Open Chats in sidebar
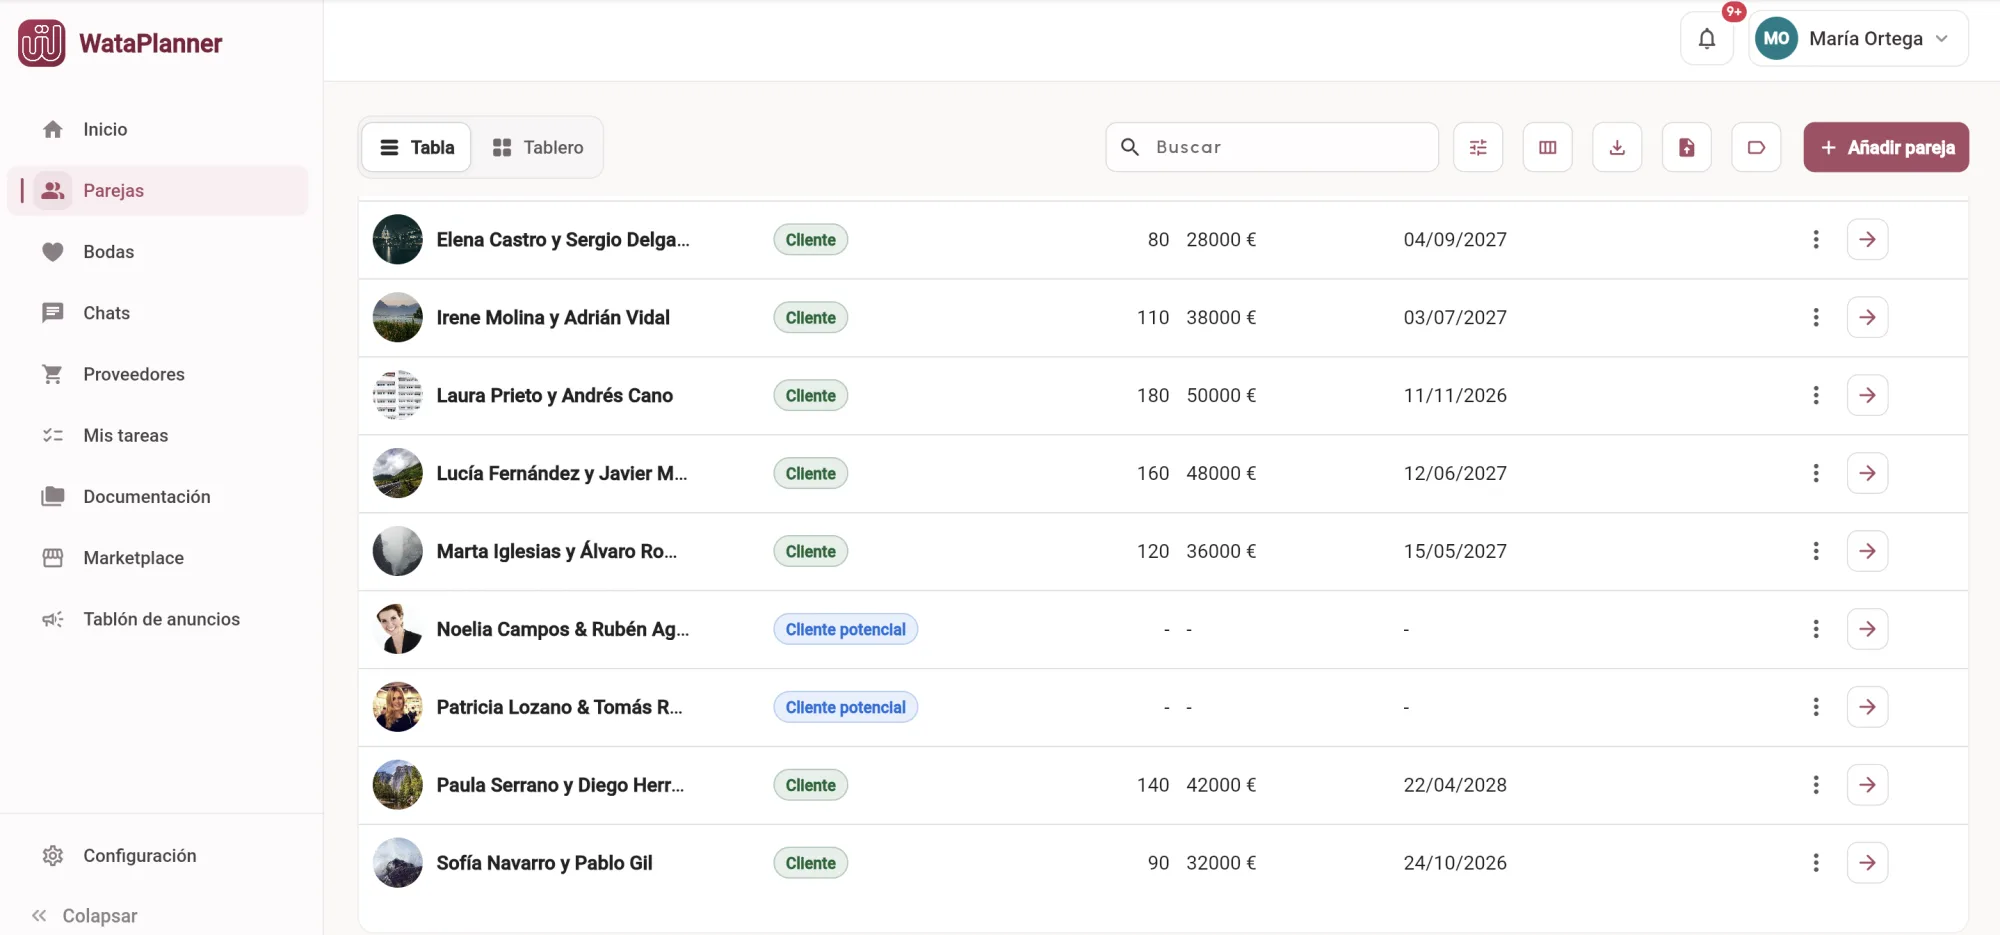The height and width of the screenshot is (935, 2000). click(x=158, y=313)
